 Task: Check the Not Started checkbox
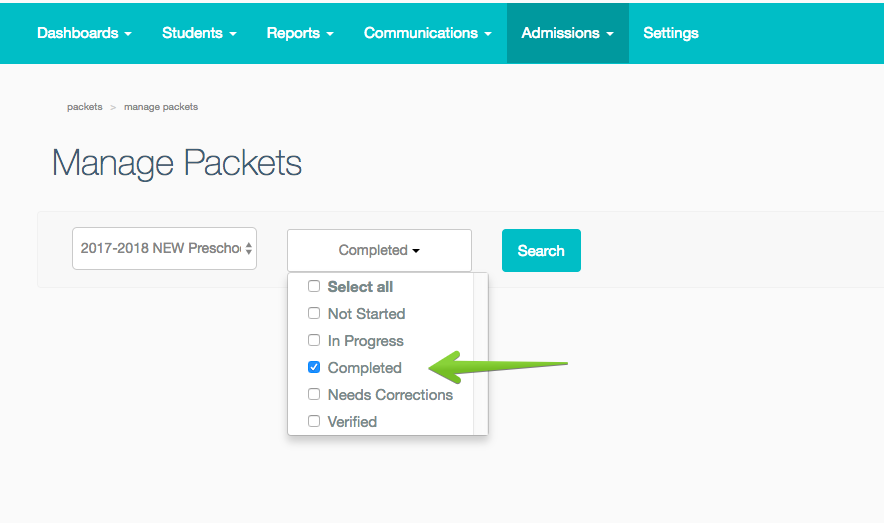tap(314, 313)
